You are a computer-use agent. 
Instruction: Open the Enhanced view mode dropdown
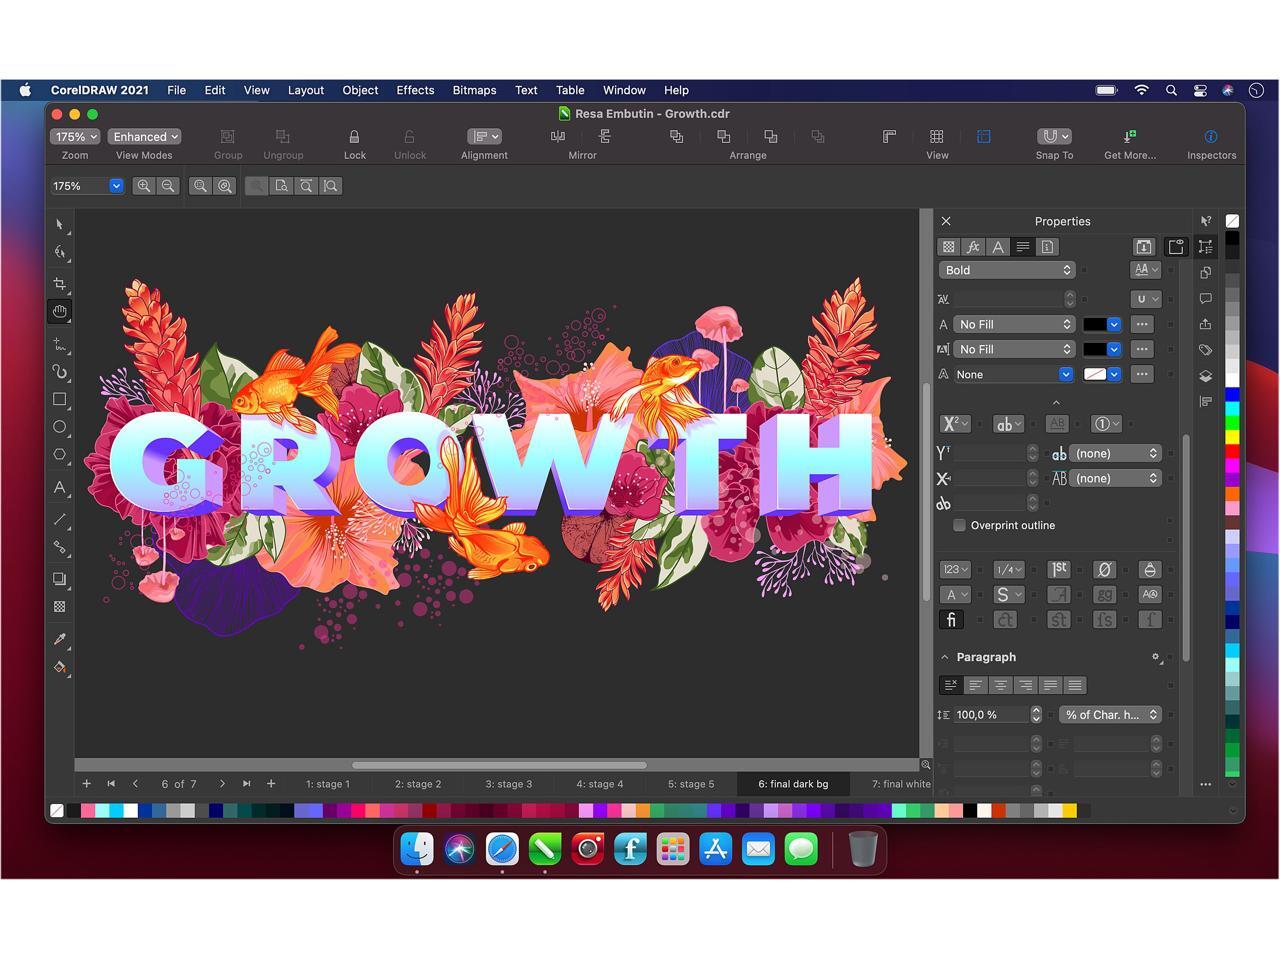145,137
